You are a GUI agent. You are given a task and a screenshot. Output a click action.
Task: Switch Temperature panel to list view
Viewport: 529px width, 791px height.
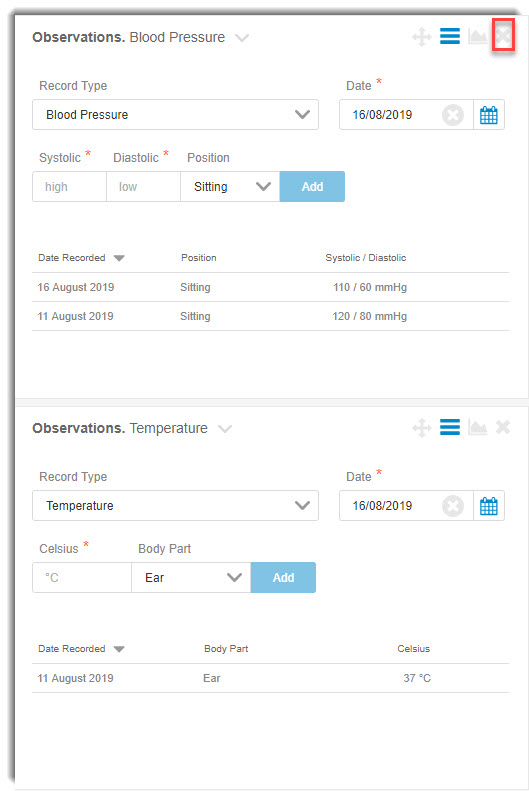click(450, 427)
